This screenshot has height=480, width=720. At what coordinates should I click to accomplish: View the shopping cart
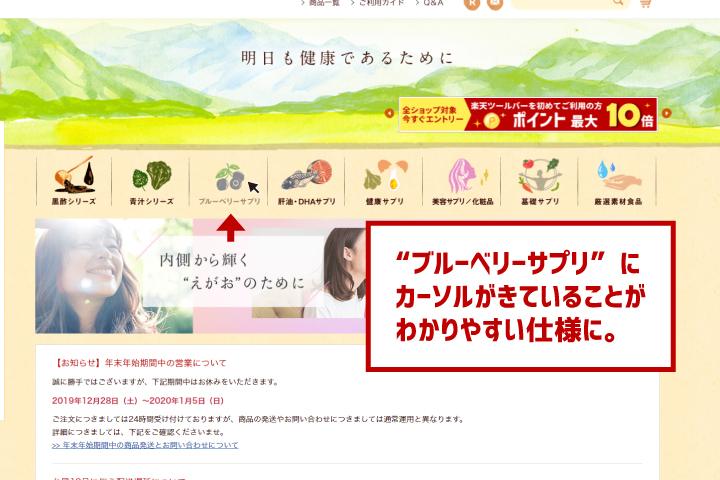coord(644,4)
